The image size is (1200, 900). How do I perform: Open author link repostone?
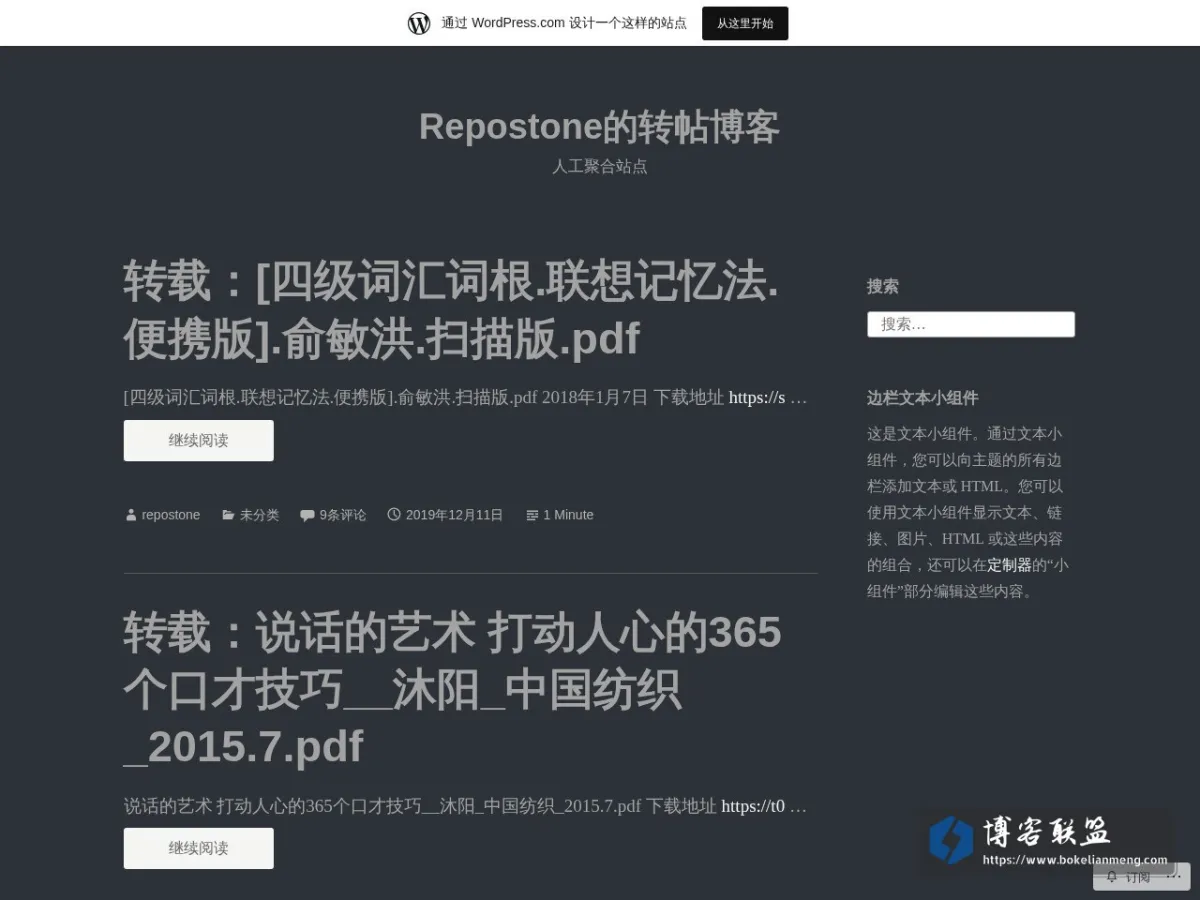(x=171, y=515)
